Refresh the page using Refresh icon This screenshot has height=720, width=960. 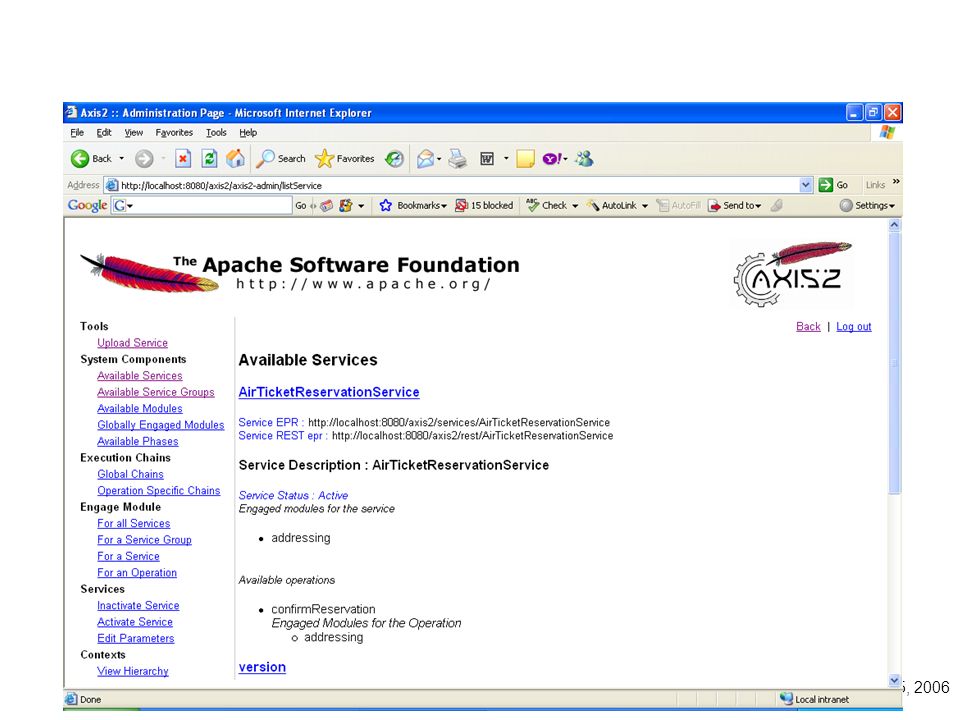pyautogui.click(x=209, y=159)
